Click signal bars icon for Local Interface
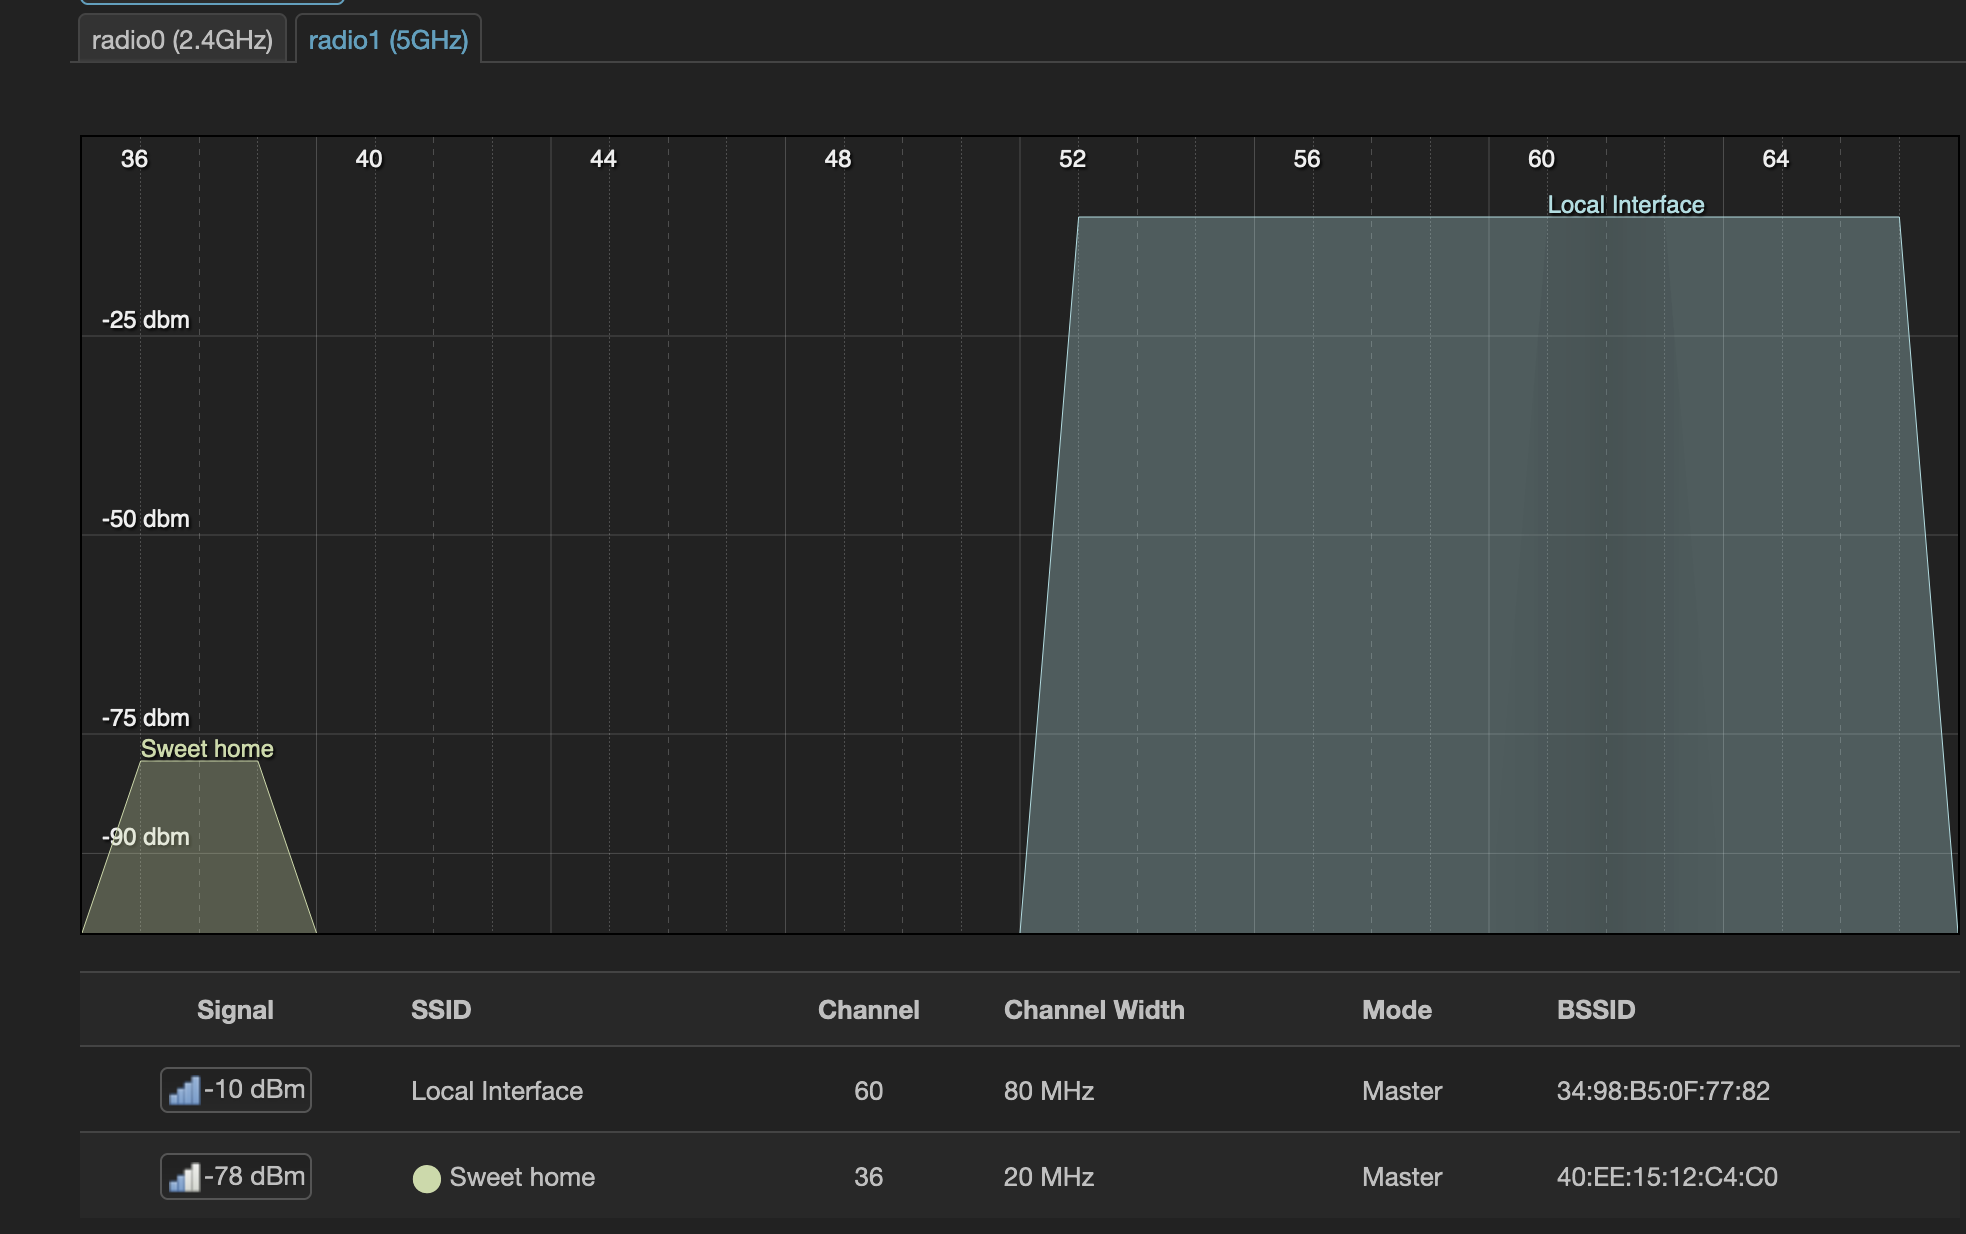 [x=184, y=1091]
